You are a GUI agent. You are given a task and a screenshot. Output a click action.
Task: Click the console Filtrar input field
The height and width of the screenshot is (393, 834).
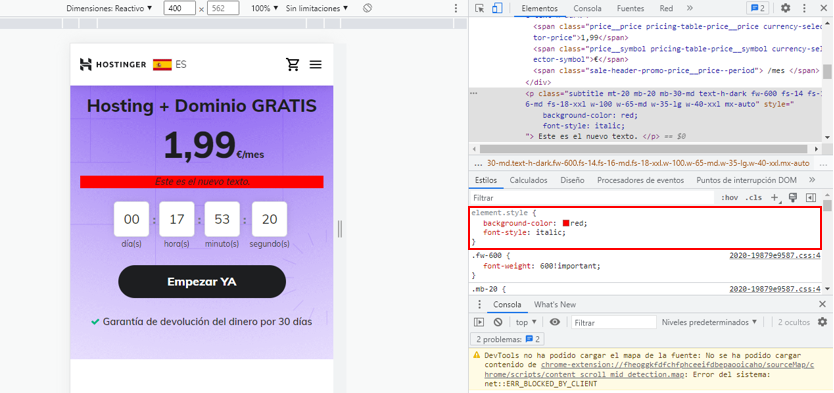click(x=614, y=323)
